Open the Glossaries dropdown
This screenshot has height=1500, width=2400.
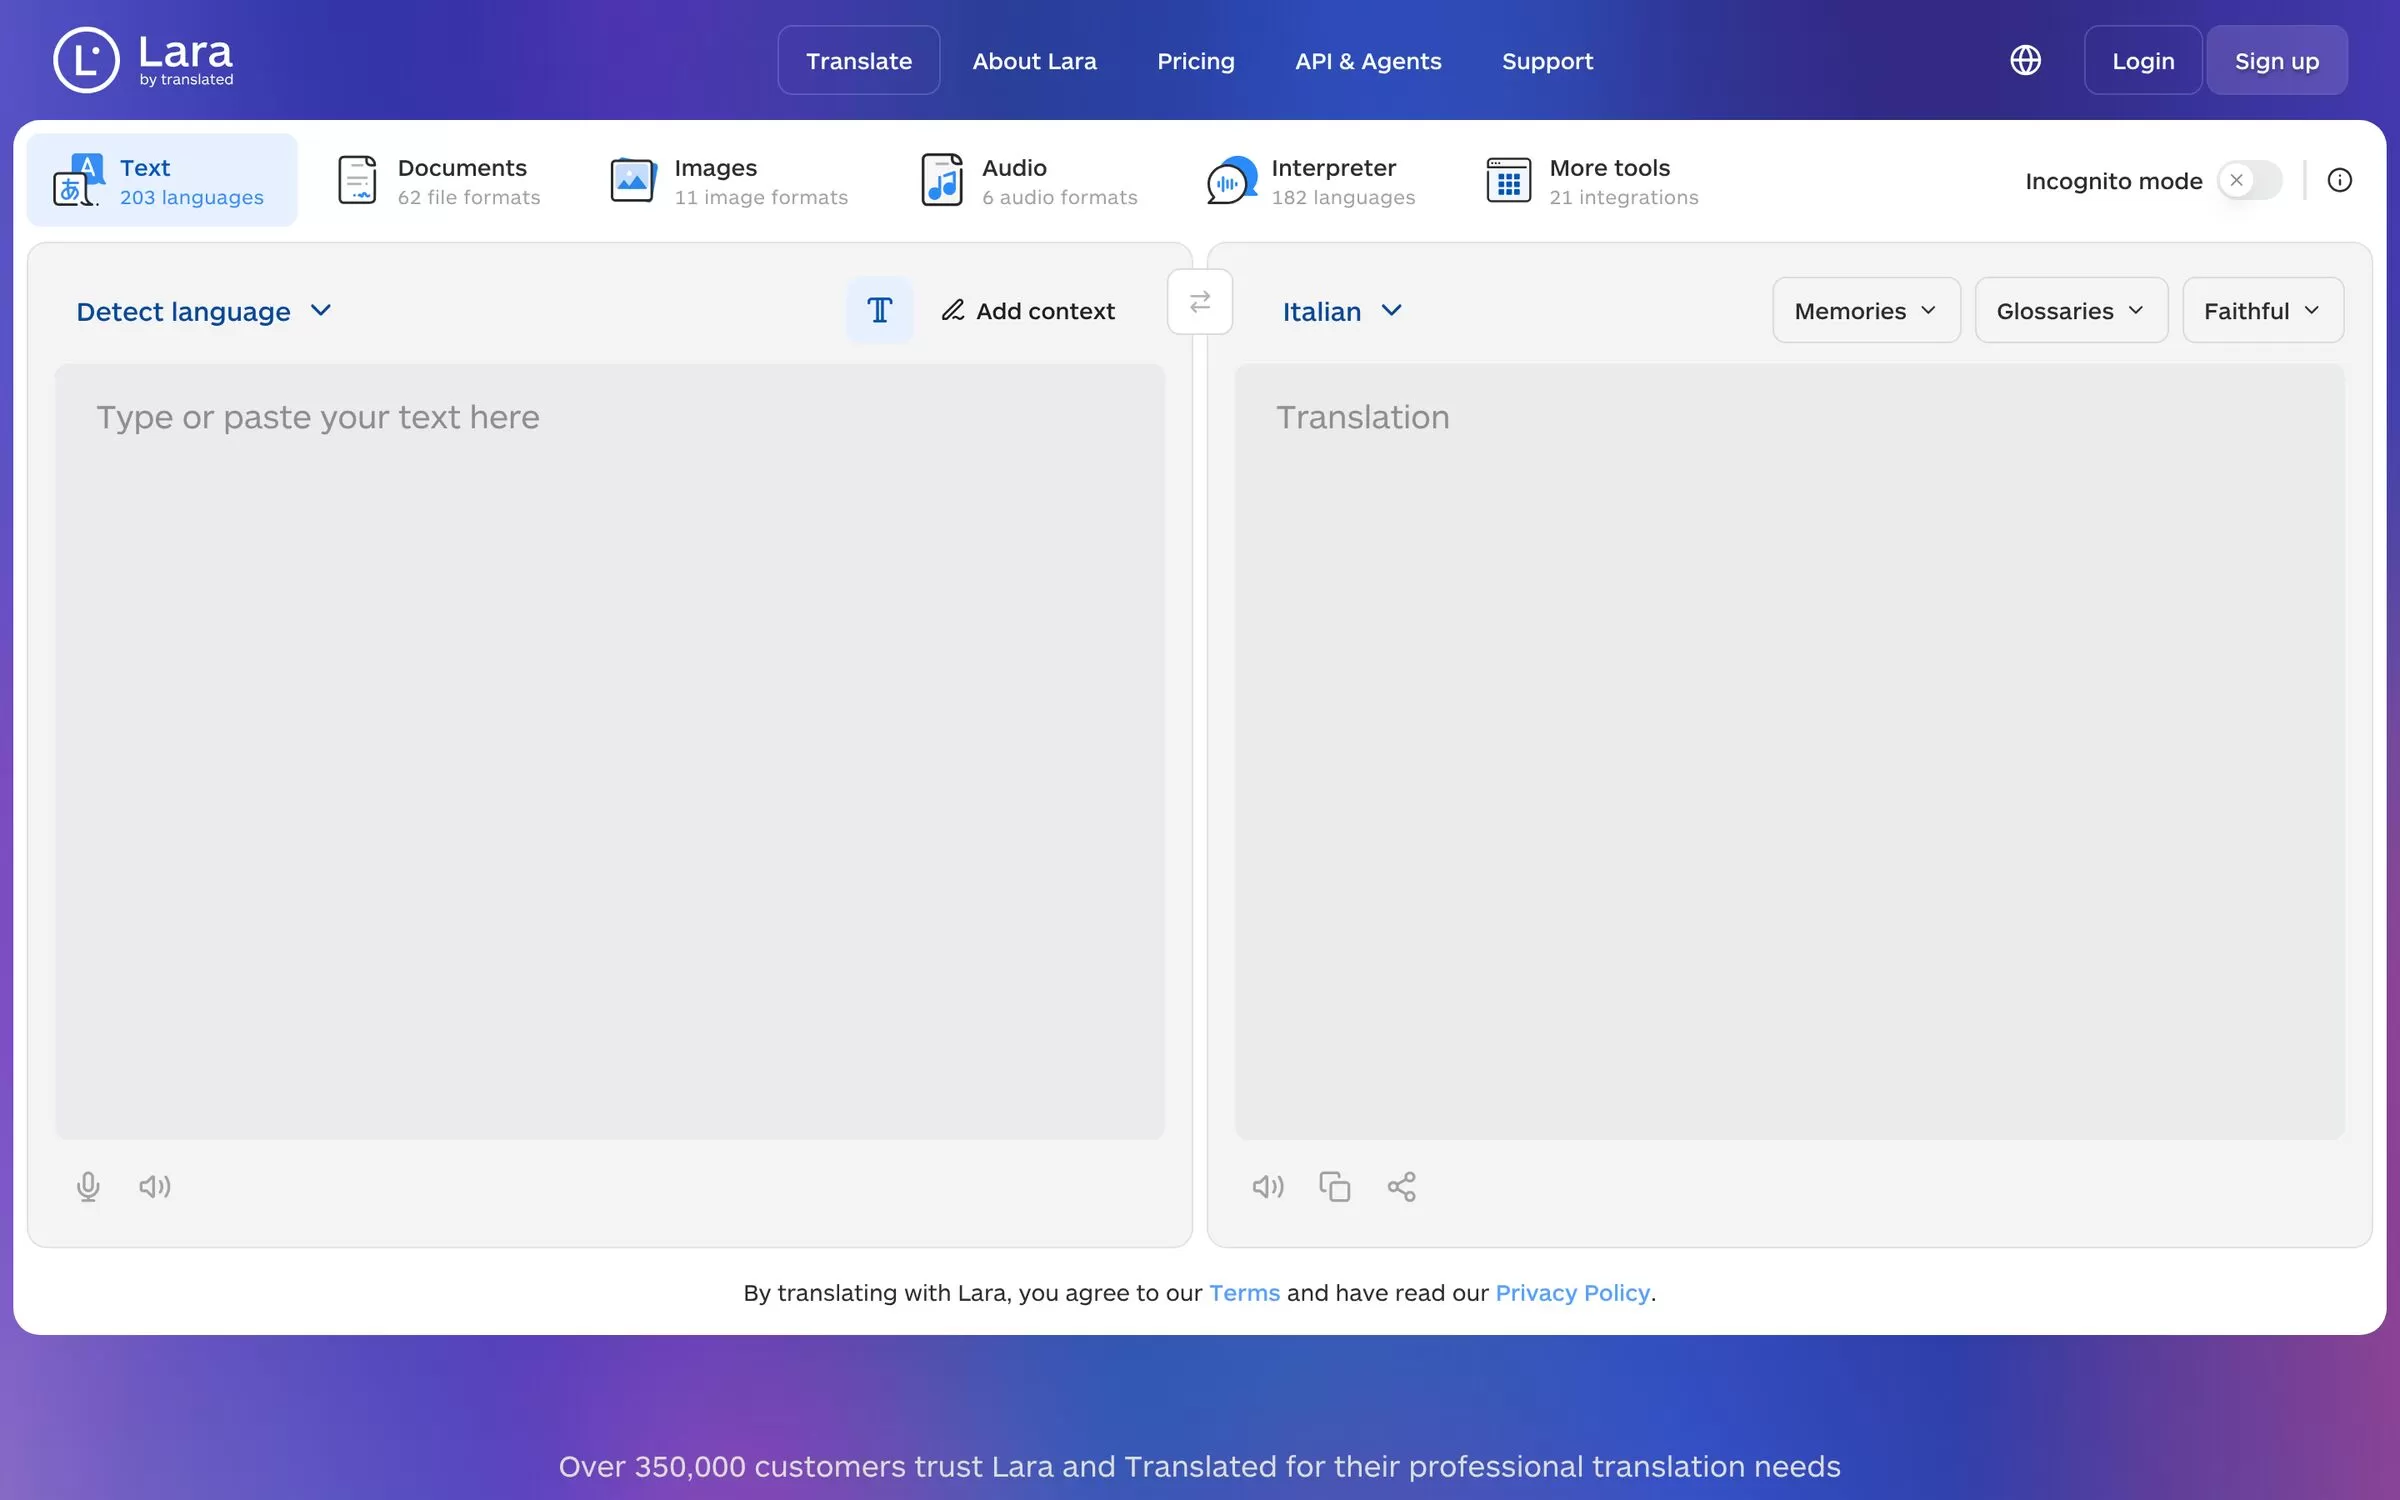(2071, 310)
